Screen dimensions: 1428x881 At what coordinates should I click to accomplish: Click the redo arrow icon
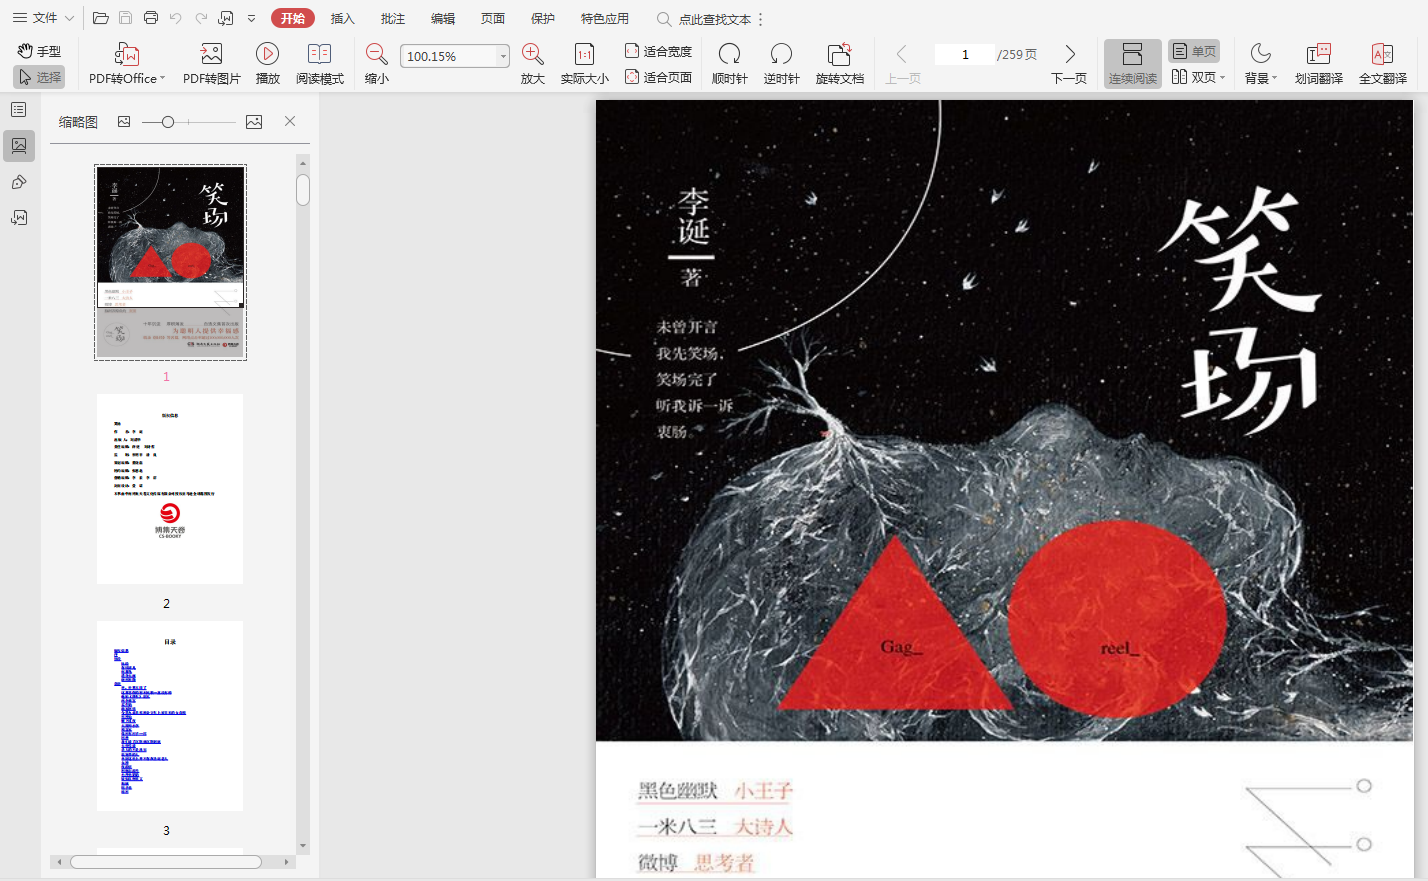201,18
